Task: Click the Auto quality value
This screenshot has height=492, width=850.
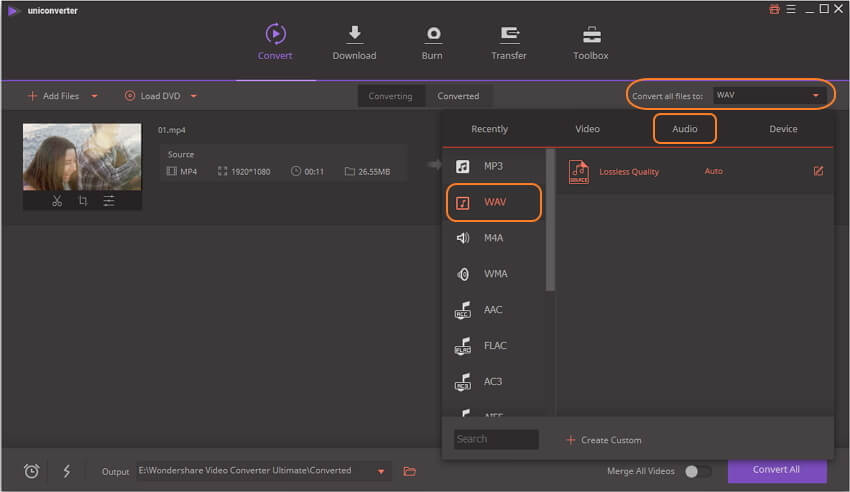Action: [x=713, y=171]
